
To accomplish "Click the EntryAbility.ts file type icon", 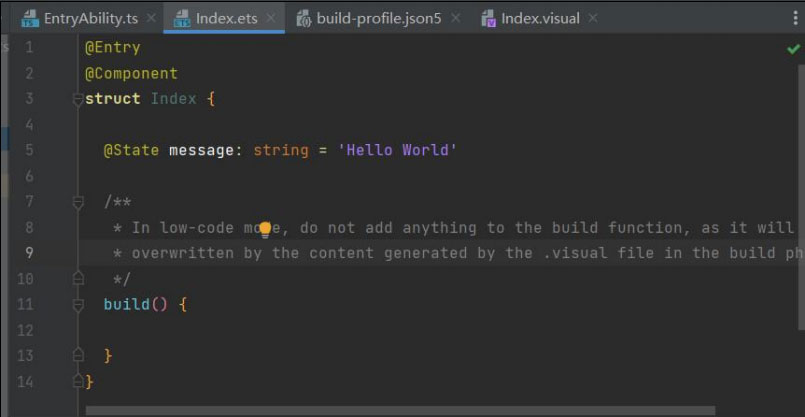I will (29, 19).
